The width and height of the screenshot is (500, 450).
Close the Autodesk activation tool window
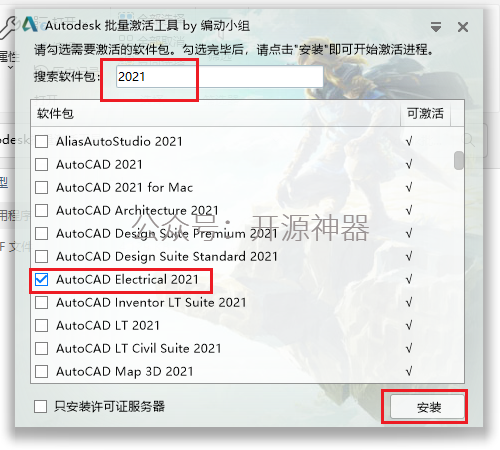click(x=463, y=27)
